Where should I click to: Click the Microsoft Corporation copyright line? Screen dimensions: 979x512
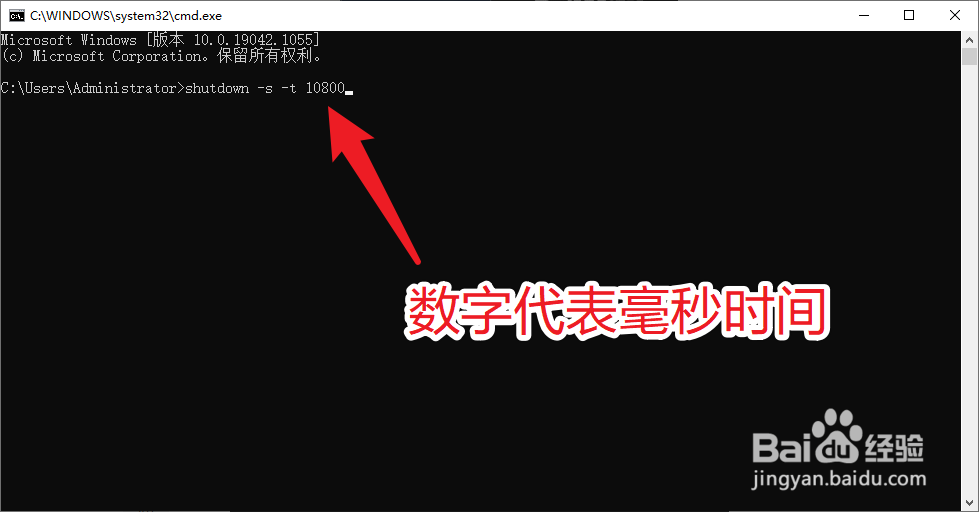pos(162,56)
